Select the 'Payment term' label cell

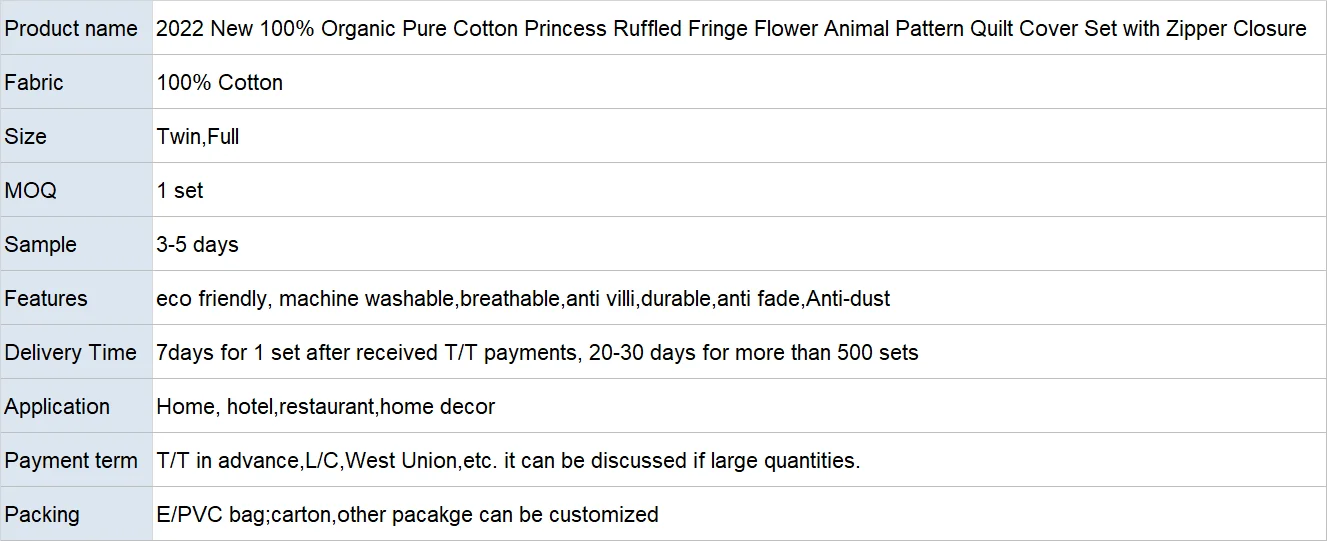tap(76, 460)
